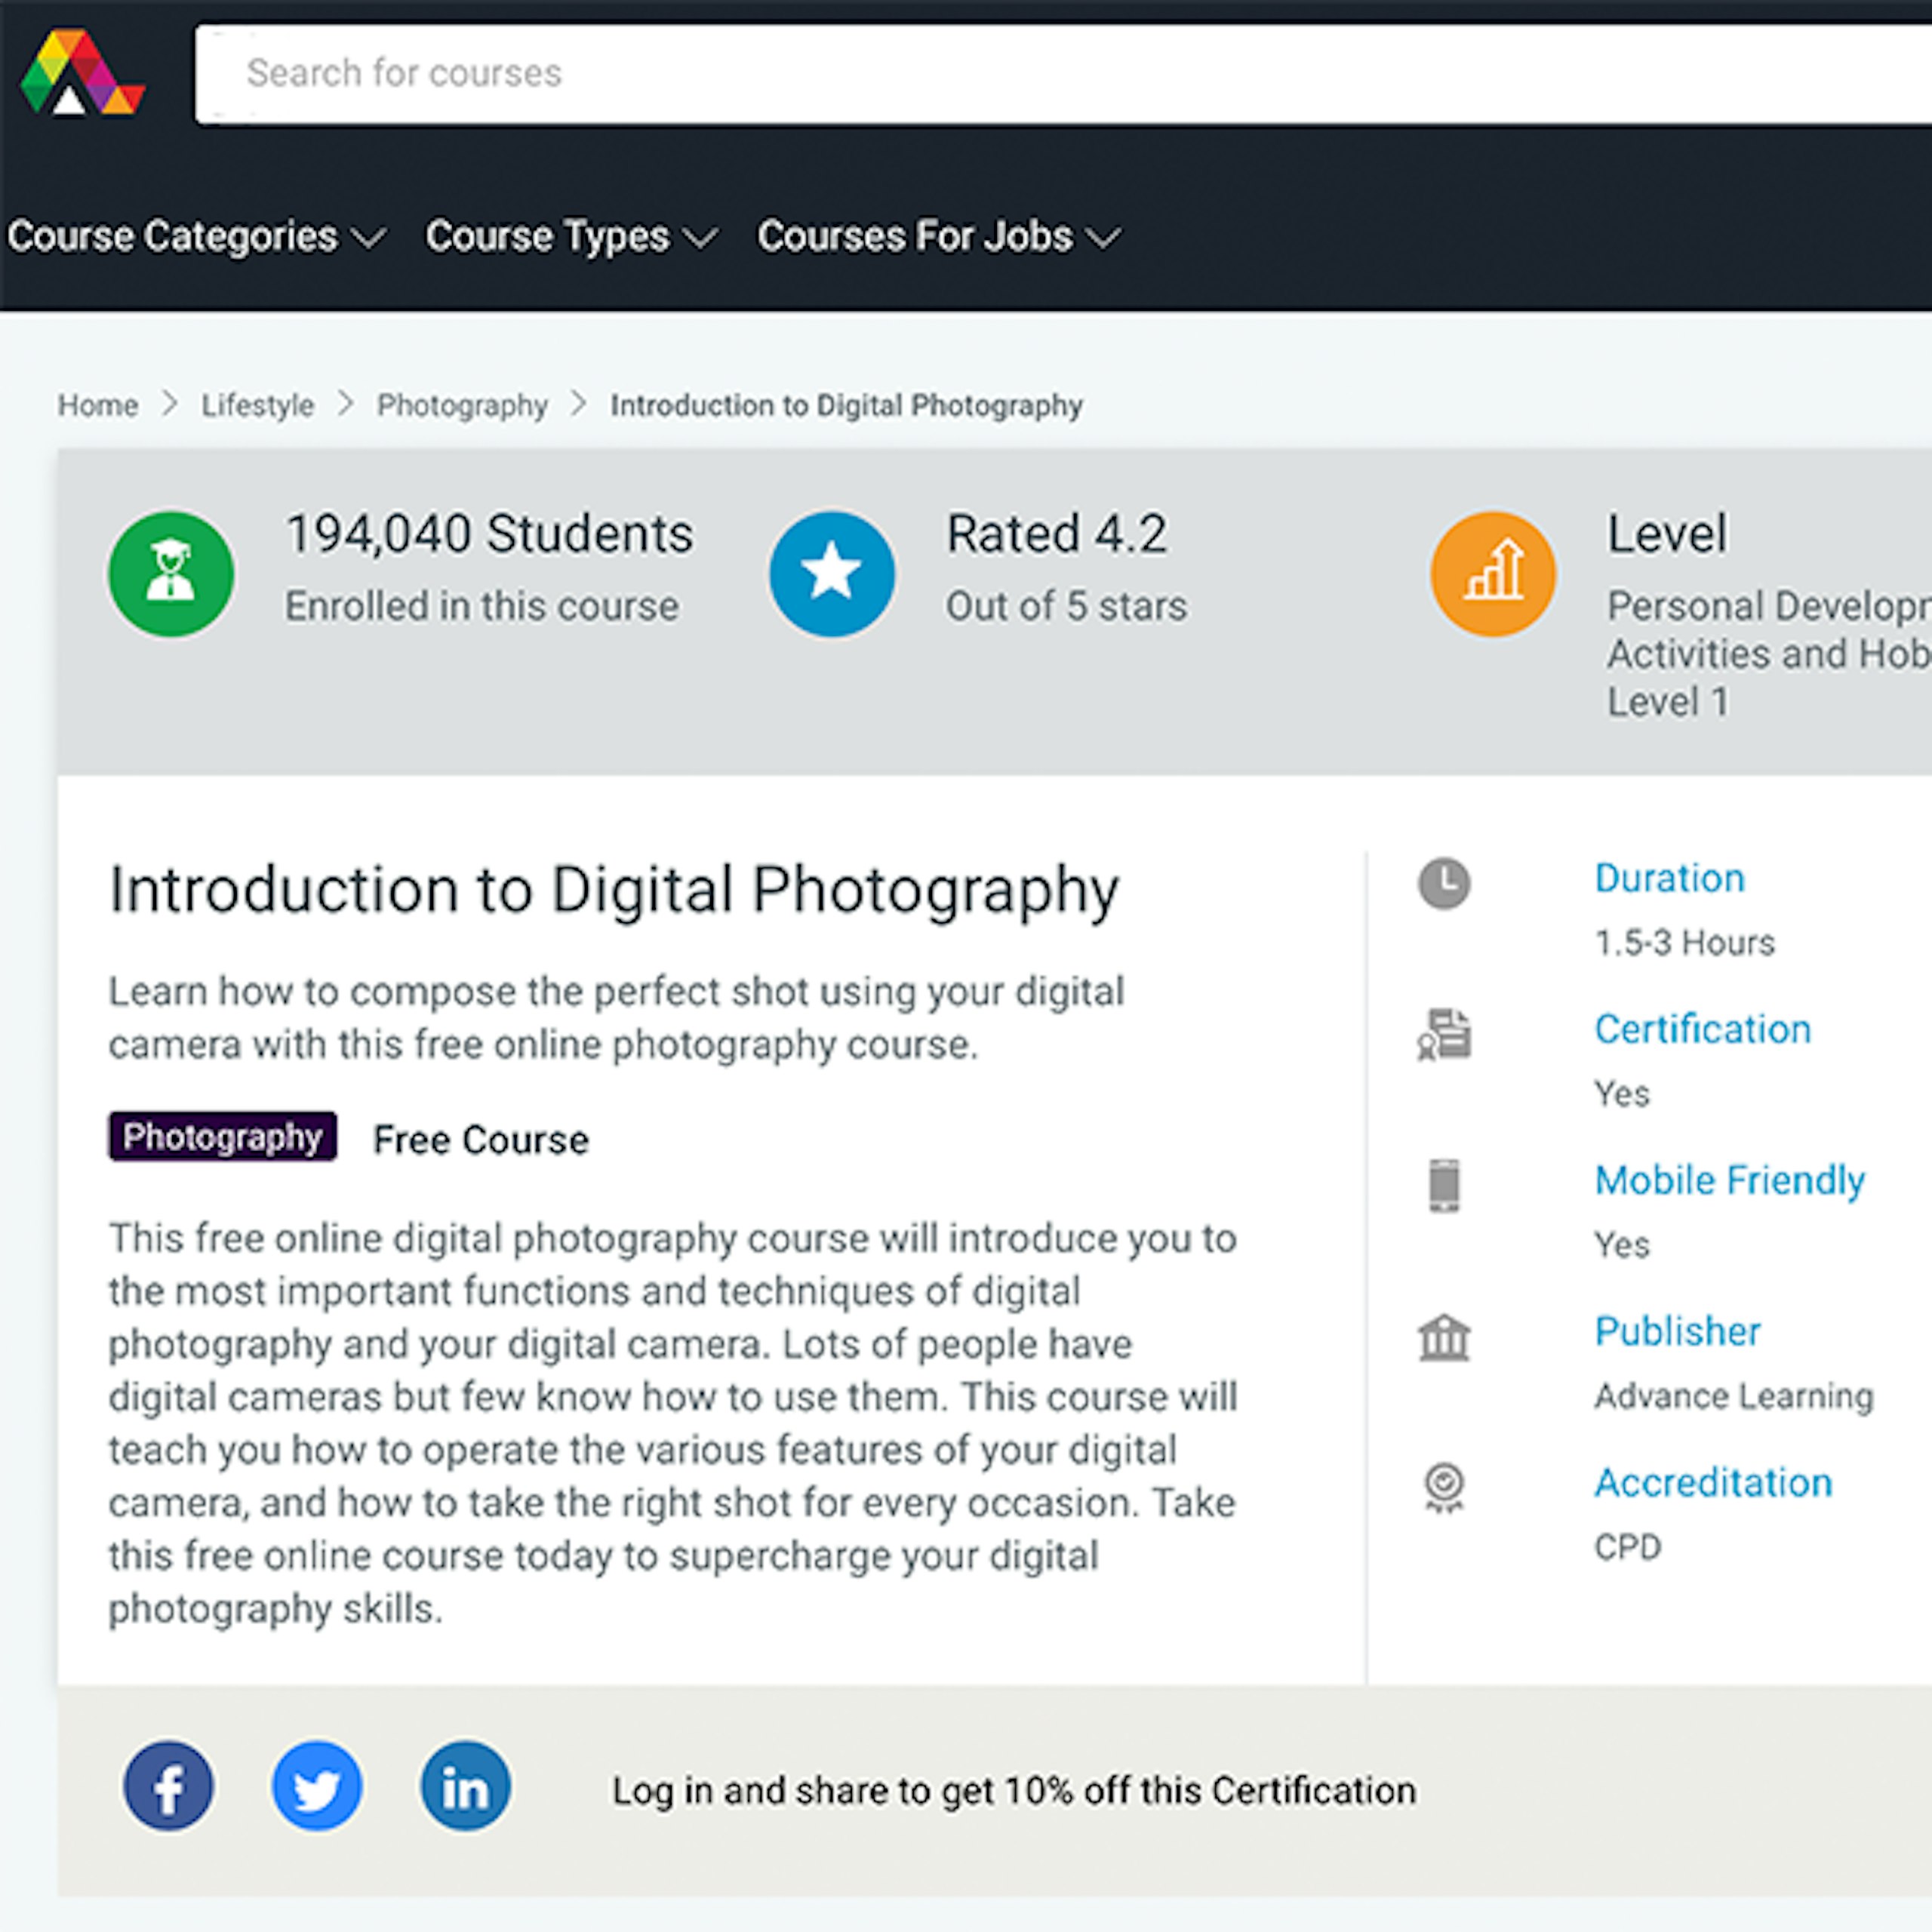Open the Lifestyle breadcrumb link

pyautogui.click(x=257, y=405)
